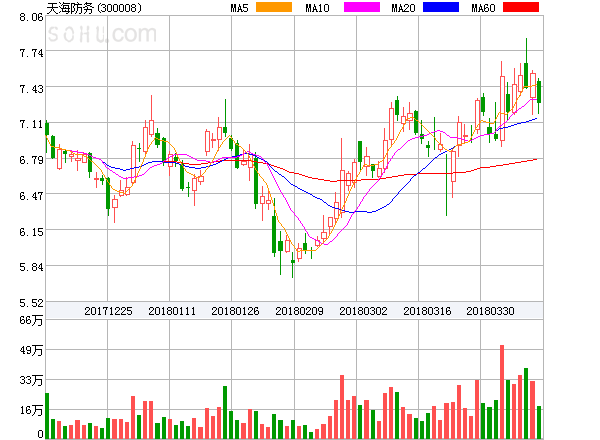Click the 33万 volume axis label

click(31, 380)
